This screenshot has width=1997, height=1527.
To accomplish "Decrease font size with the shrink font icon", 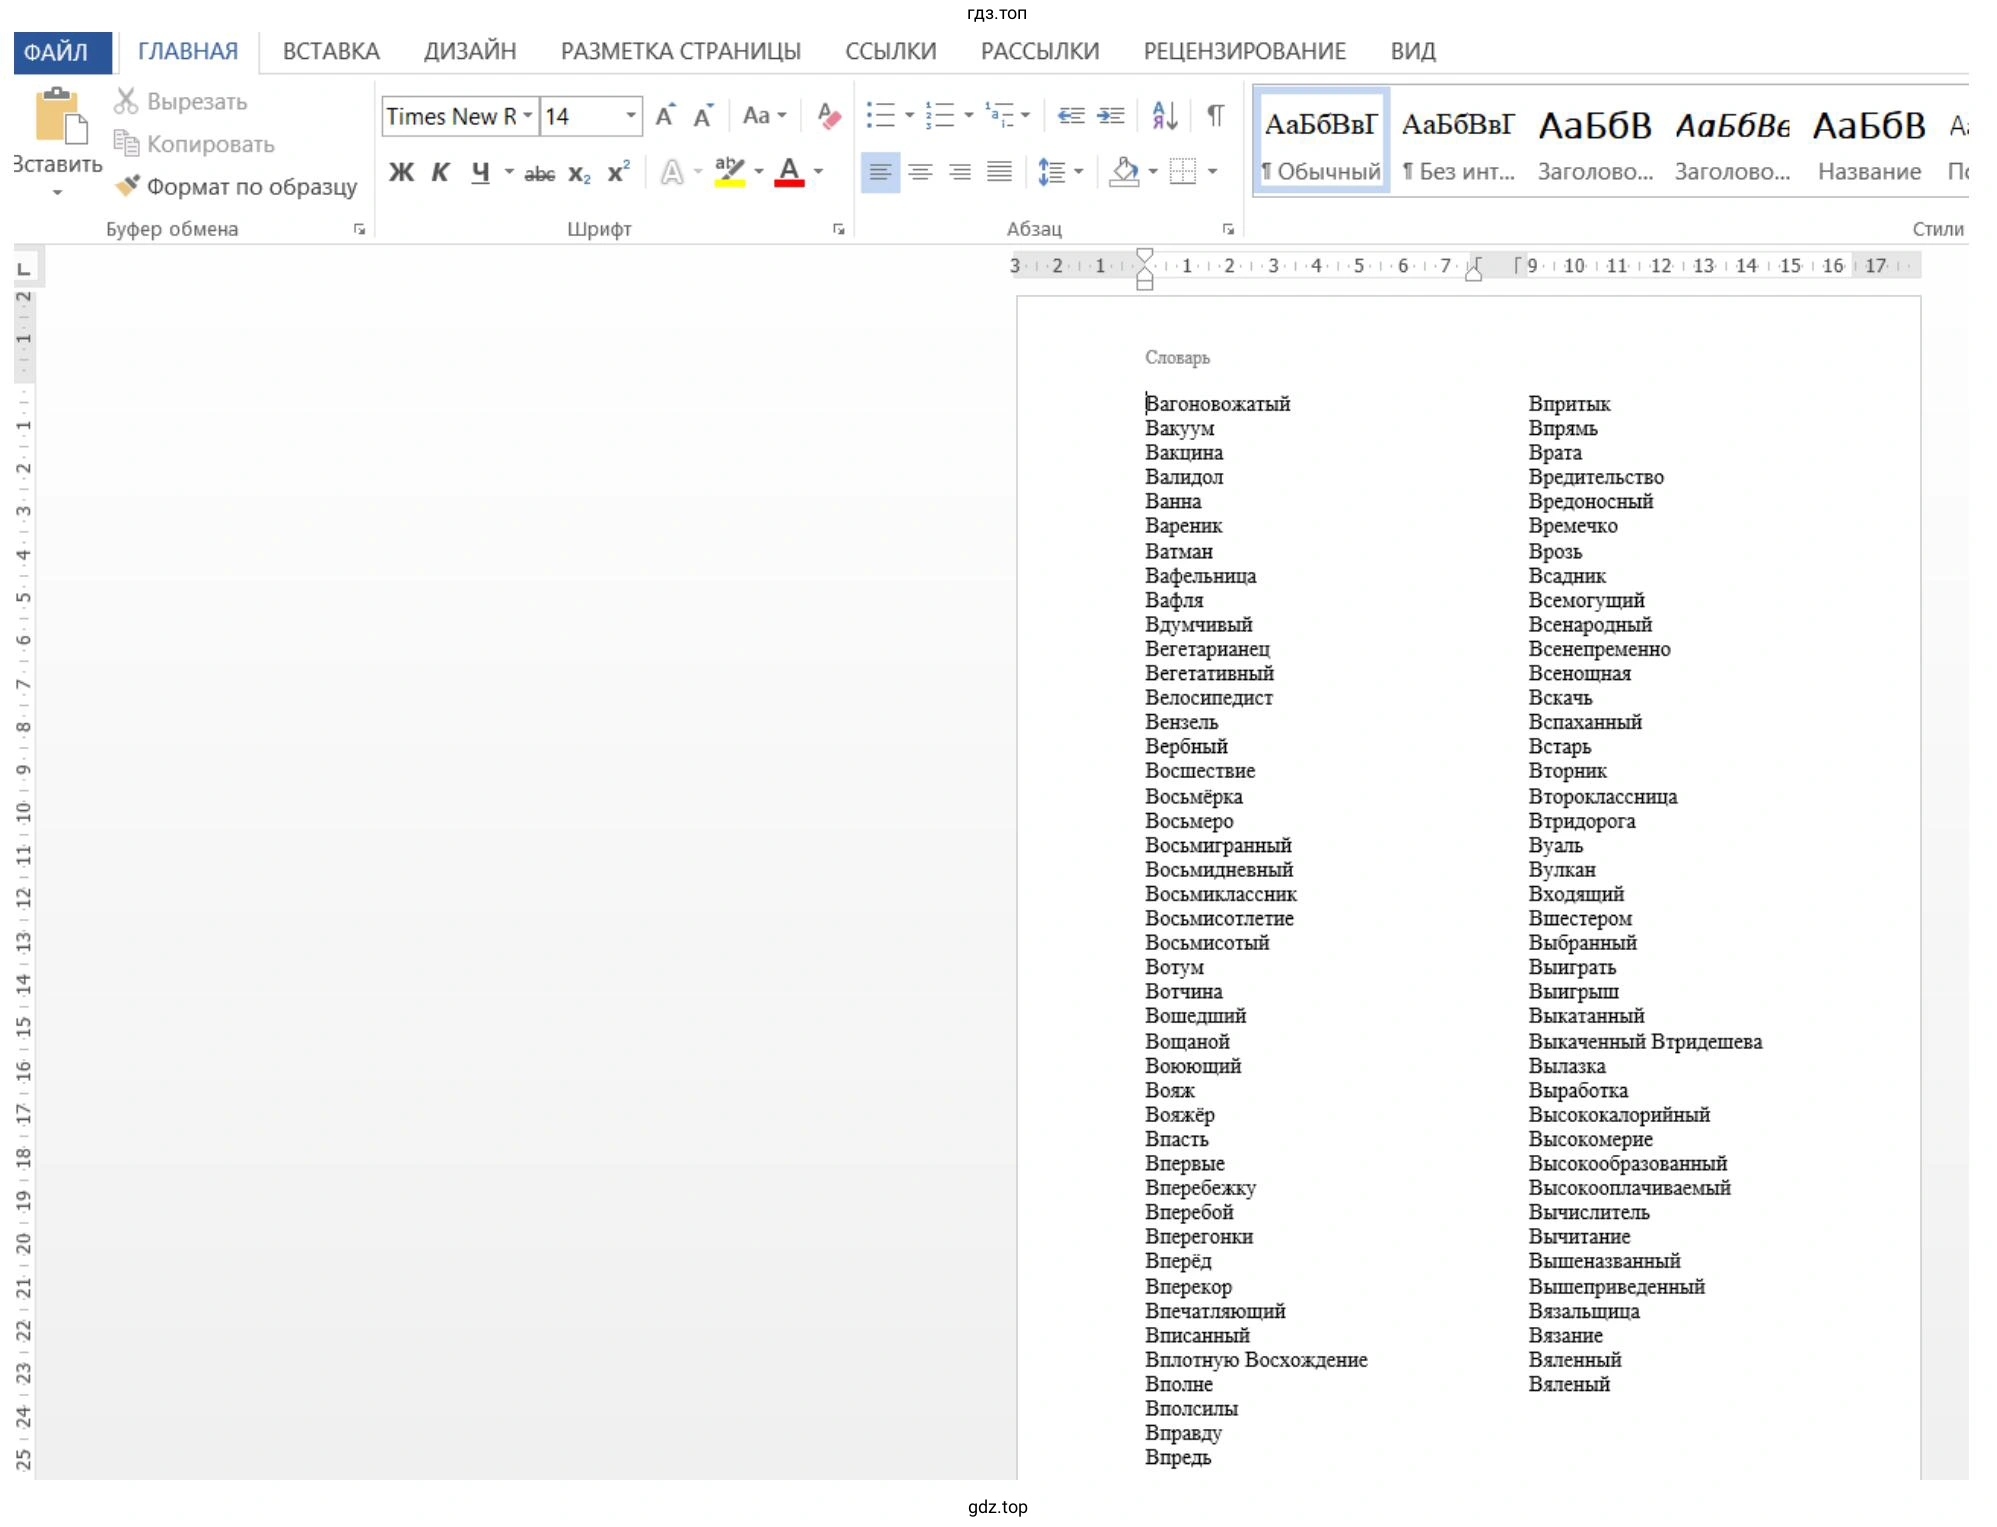I will 704,116.
